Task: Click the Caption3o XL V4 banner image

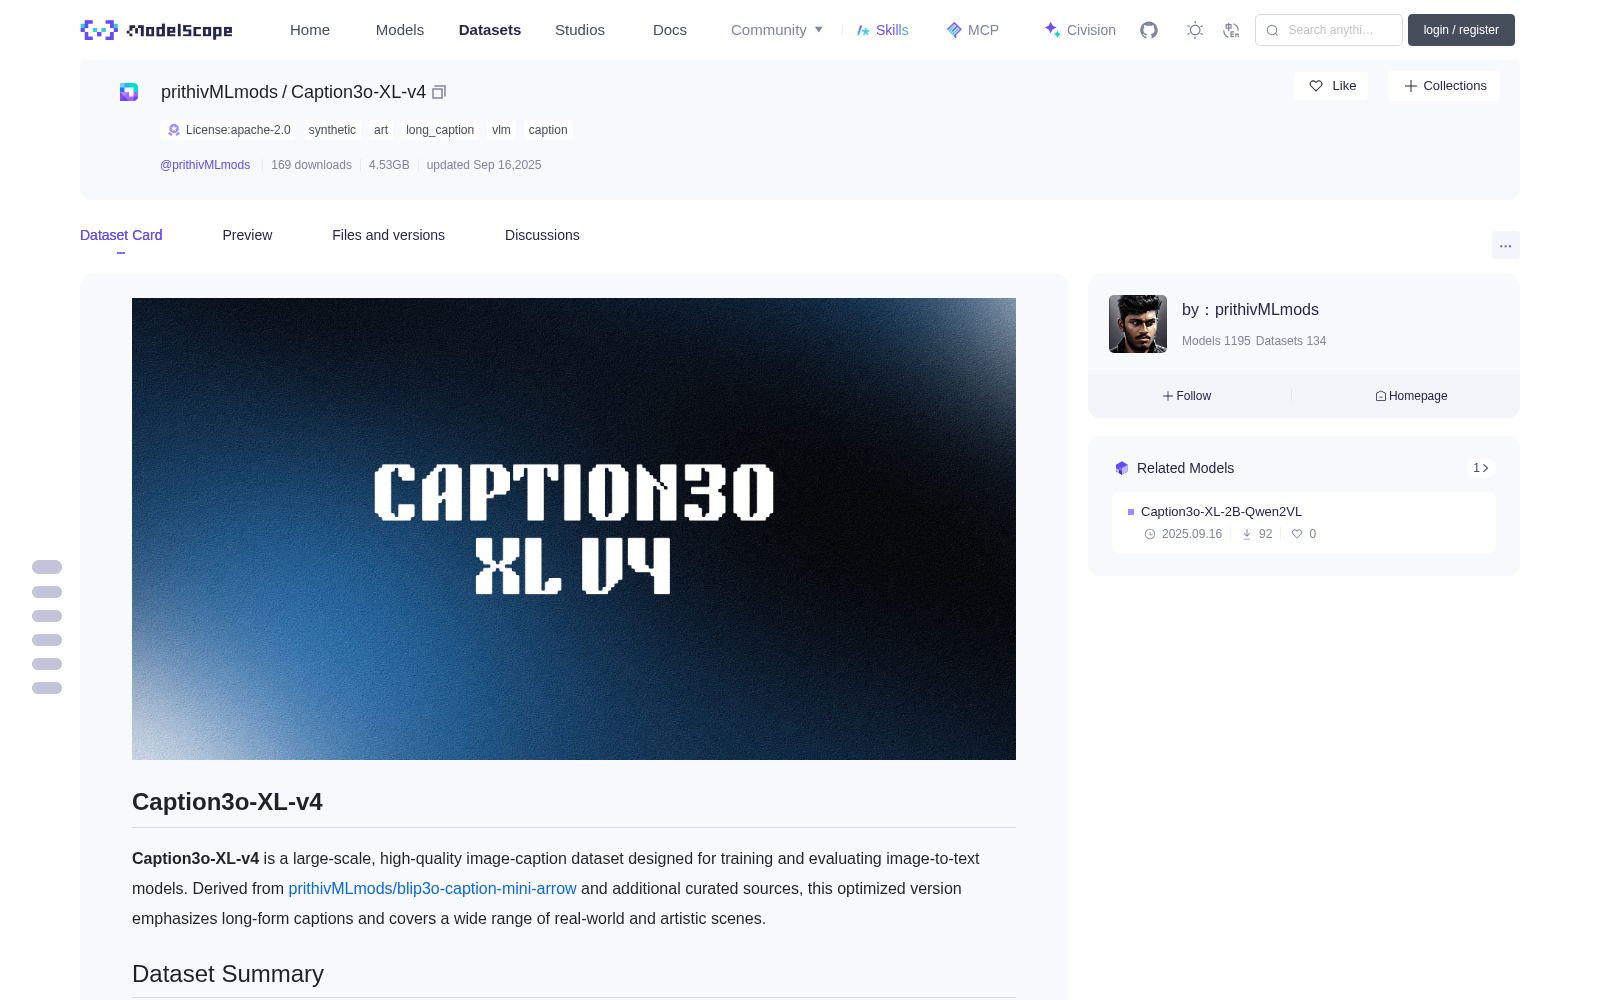Action: (574, 529)
